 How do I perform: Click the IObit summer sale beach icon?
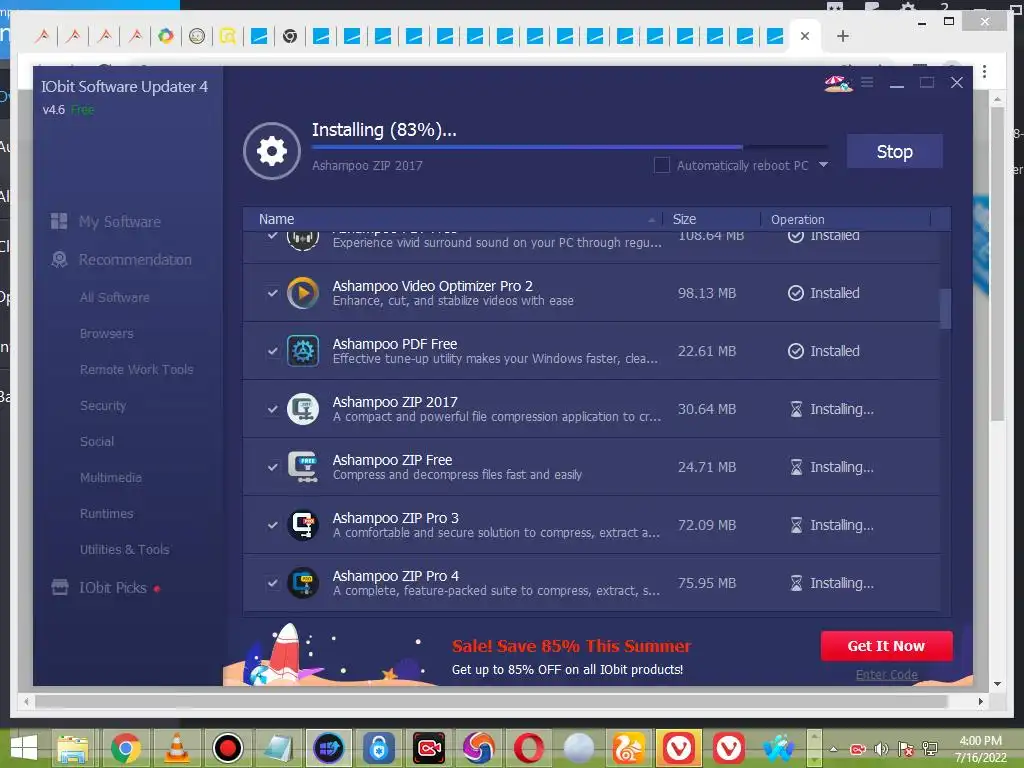point(838,83)
